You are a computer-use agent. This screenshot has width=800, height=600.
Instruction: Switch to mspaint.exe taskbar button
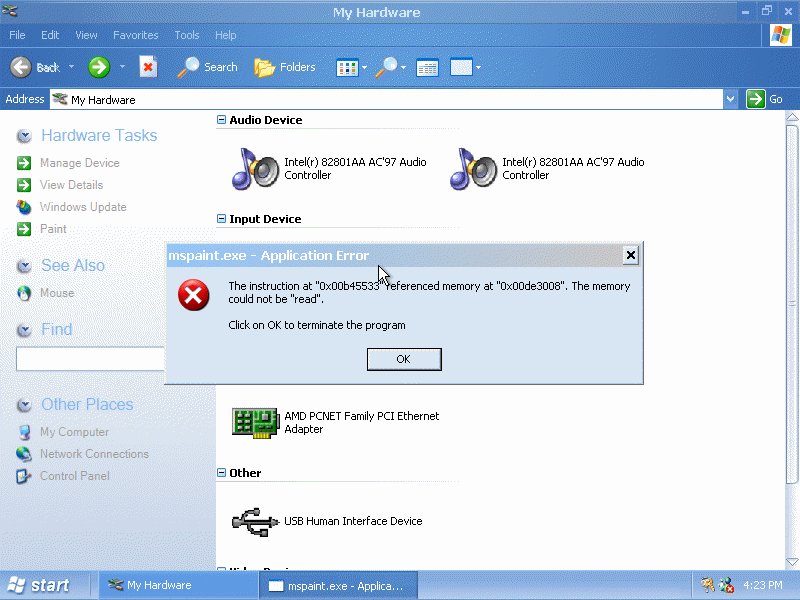click(339, 586)
